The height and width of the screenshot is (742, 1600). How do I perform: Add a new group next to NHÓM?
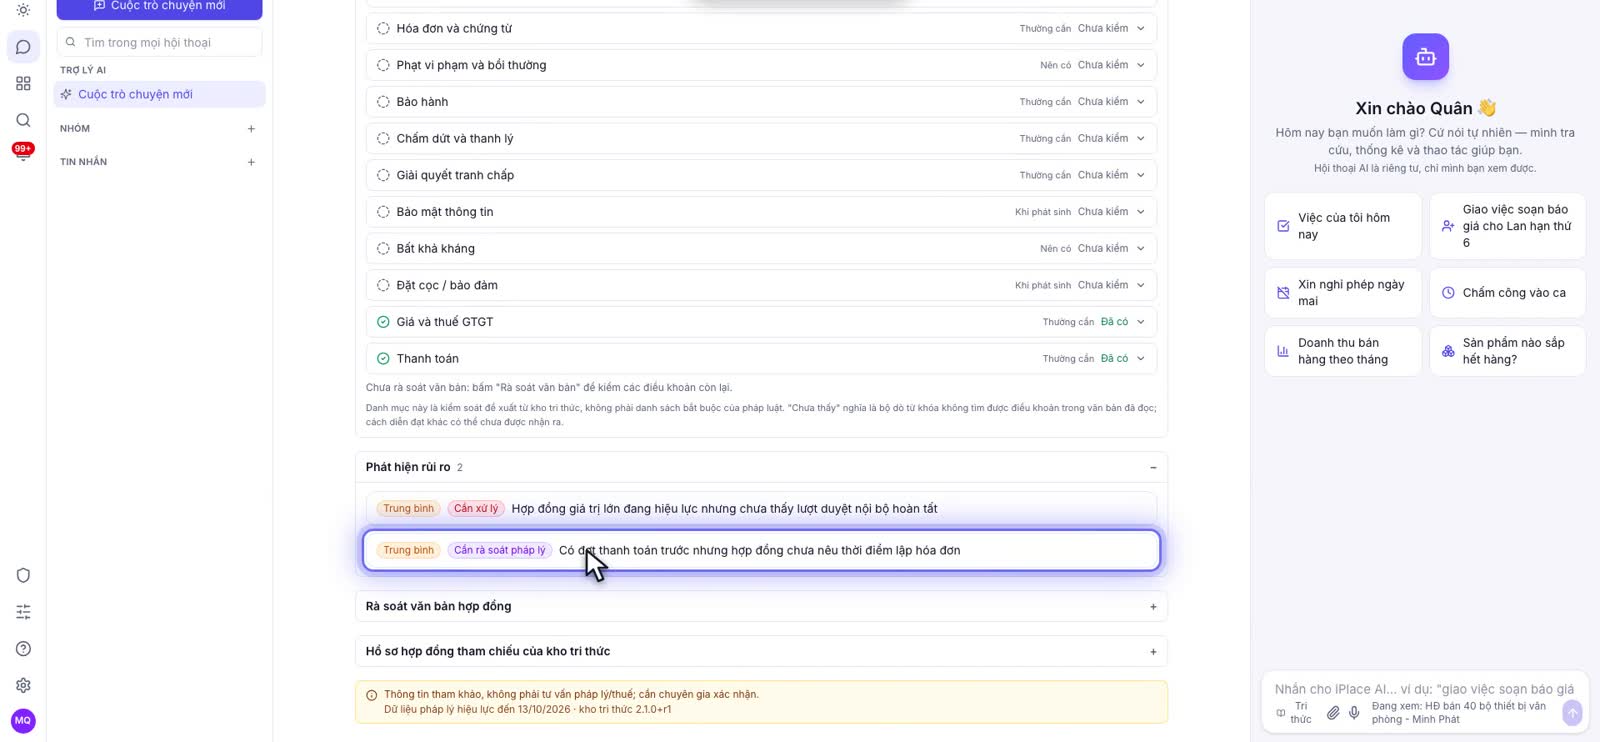[251, 129]
